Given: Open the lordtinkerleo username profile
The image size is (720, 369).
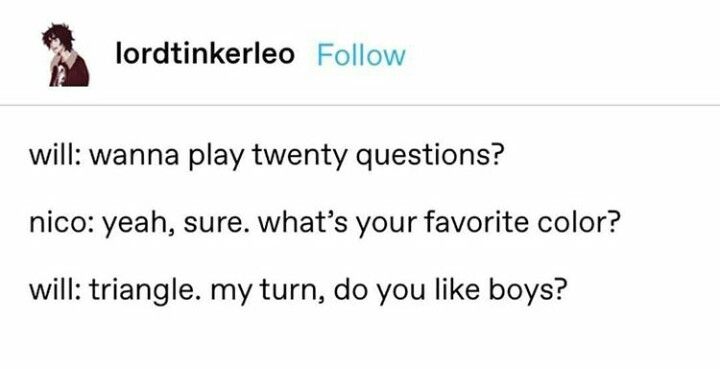Looking at the screenshot, I should click(x=205, y=55).
